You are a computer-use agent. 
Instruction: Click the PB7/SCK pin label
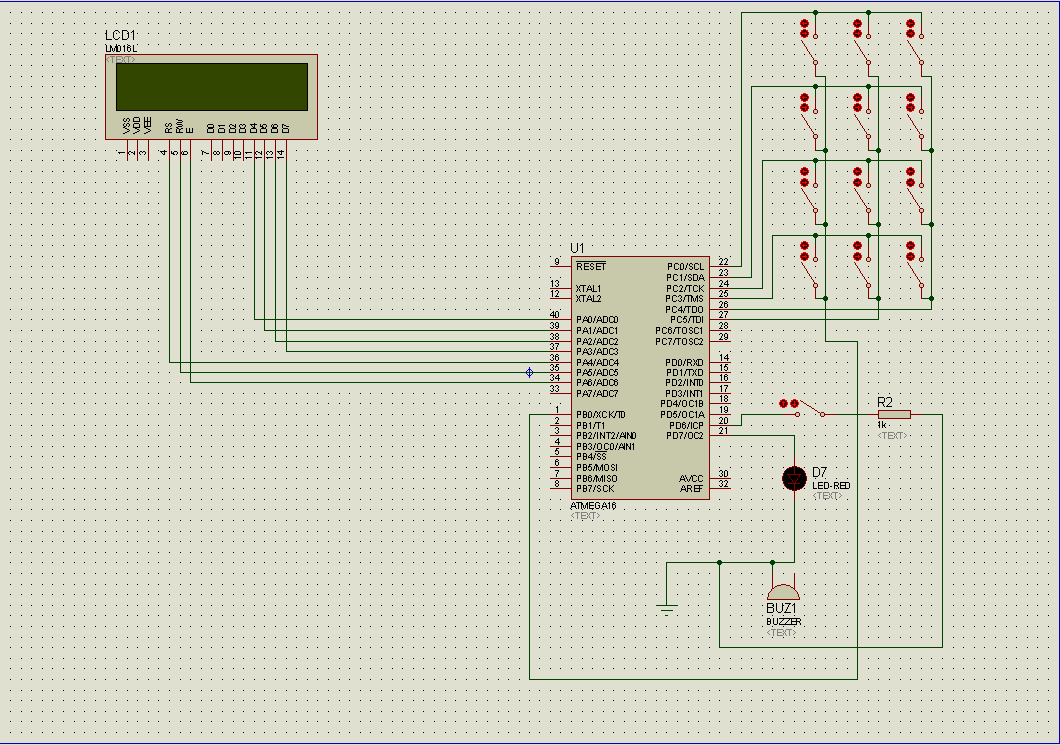(595, 489)
